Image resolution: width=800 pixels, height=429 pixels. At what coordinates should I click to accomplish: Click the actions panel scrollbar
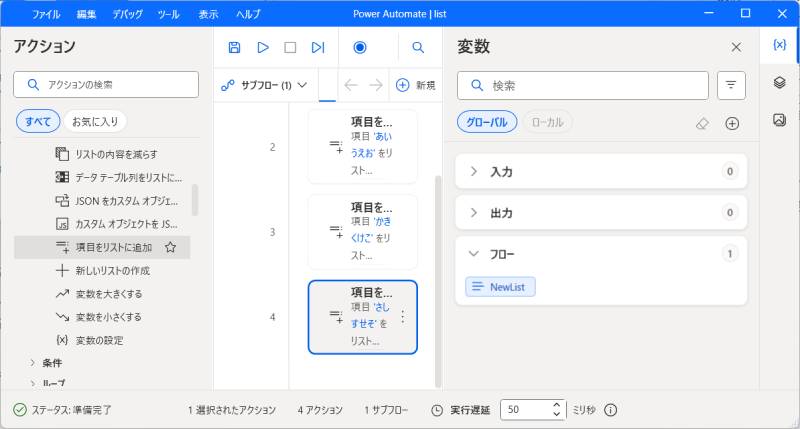point(194,200)
